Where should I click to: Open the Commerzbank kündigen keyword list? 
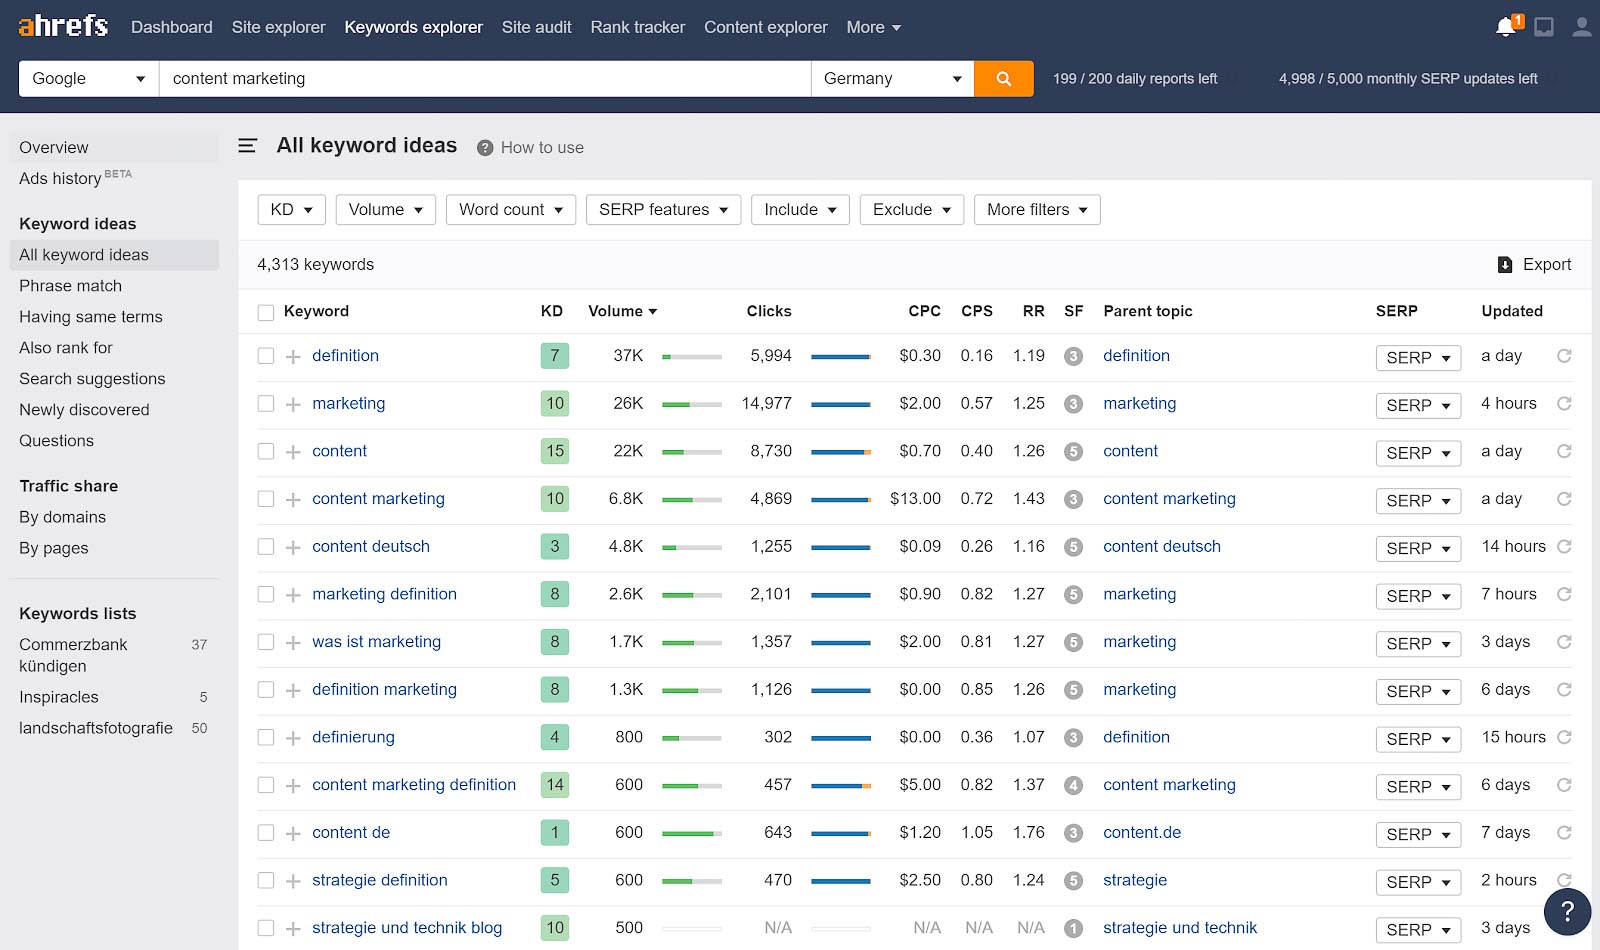click(x=73, y=655)
